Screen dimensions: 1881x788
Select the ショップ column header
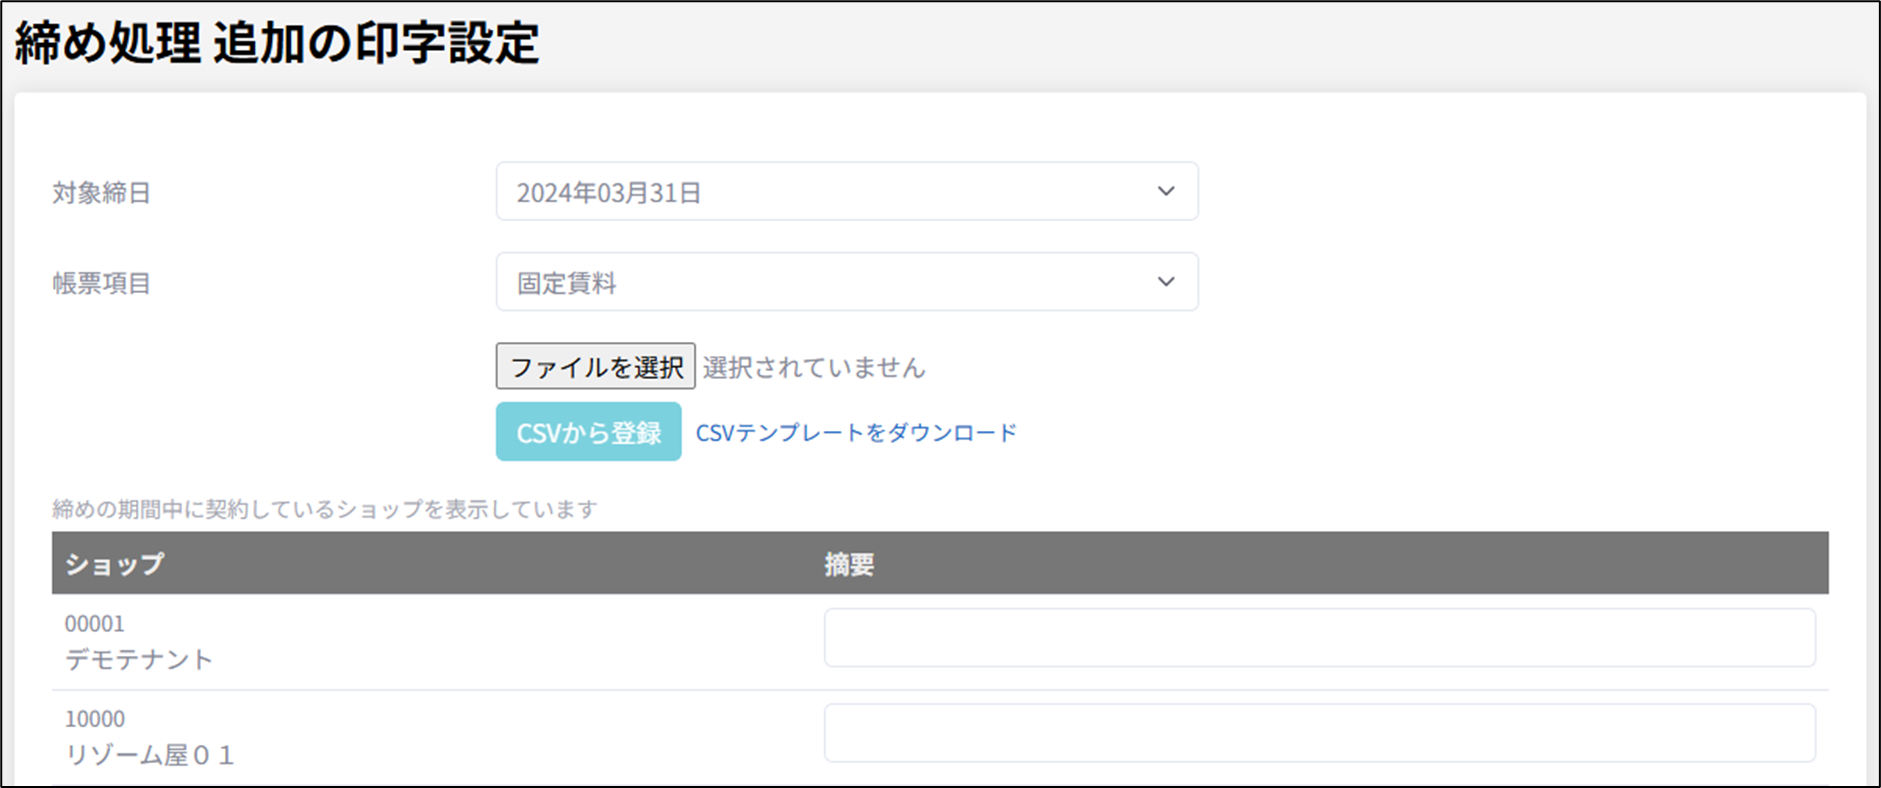pos(114,564)
